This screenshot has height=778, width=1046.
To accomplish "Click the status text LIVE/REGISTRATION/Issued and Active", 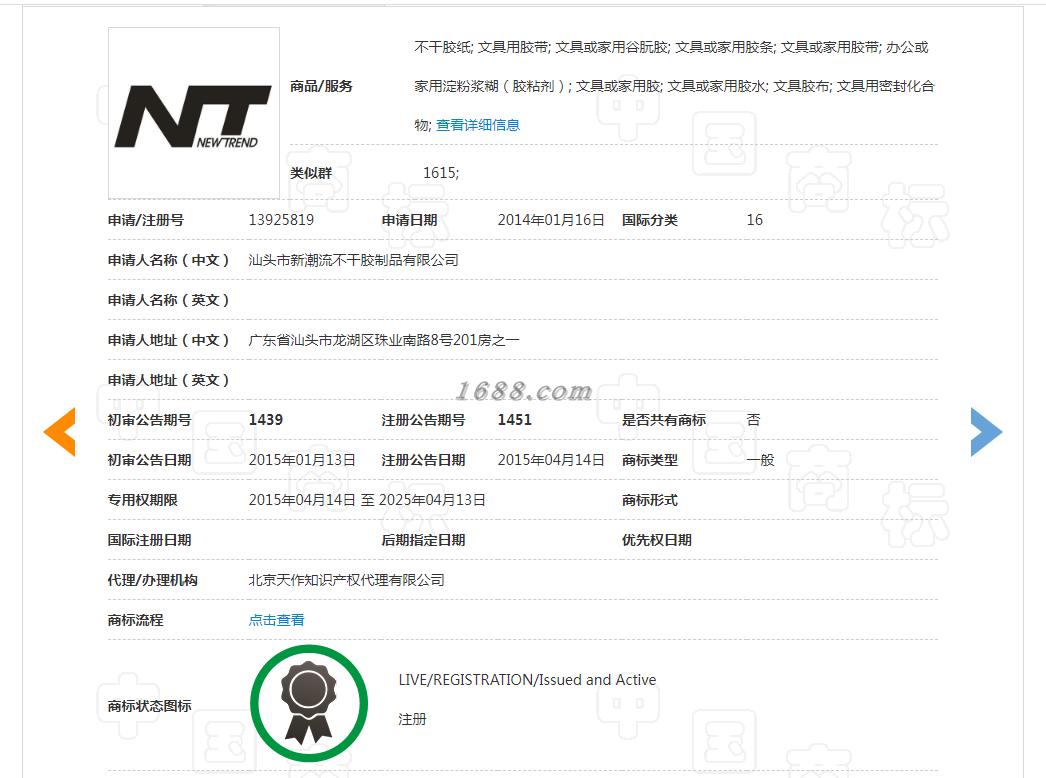I will 527,680.
